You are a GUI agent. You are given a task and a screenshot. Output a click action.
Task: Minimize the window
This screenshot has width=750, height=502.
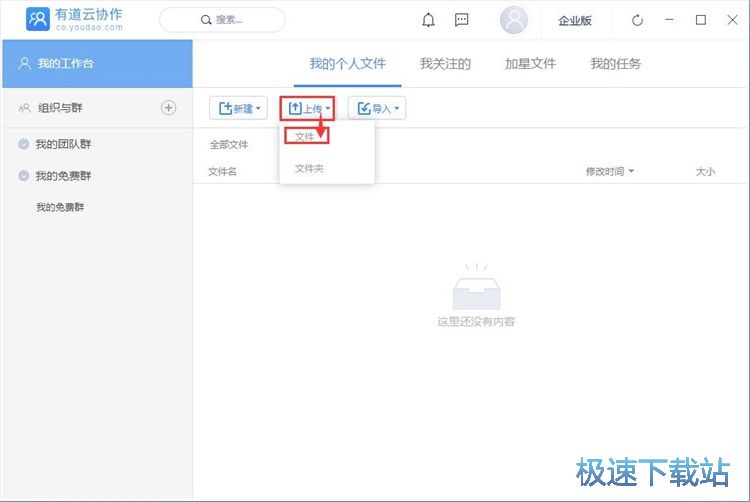pos(669,20)
